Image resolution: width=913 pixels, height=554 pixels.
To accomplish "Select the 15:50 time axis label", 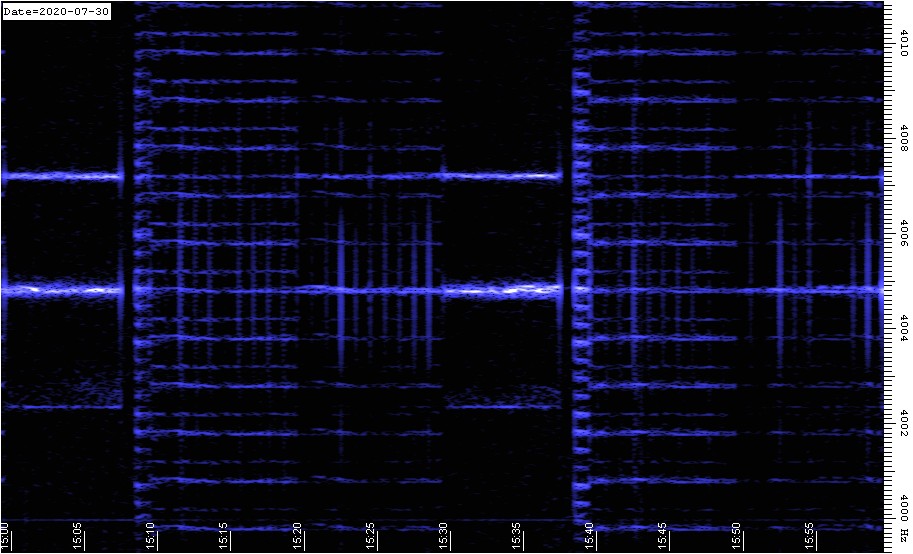I will point(736,536).
